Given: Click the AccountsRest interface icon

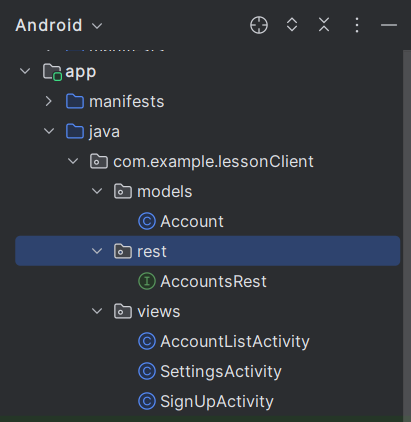Looking at the screenshot, I should tap(147, 281).
